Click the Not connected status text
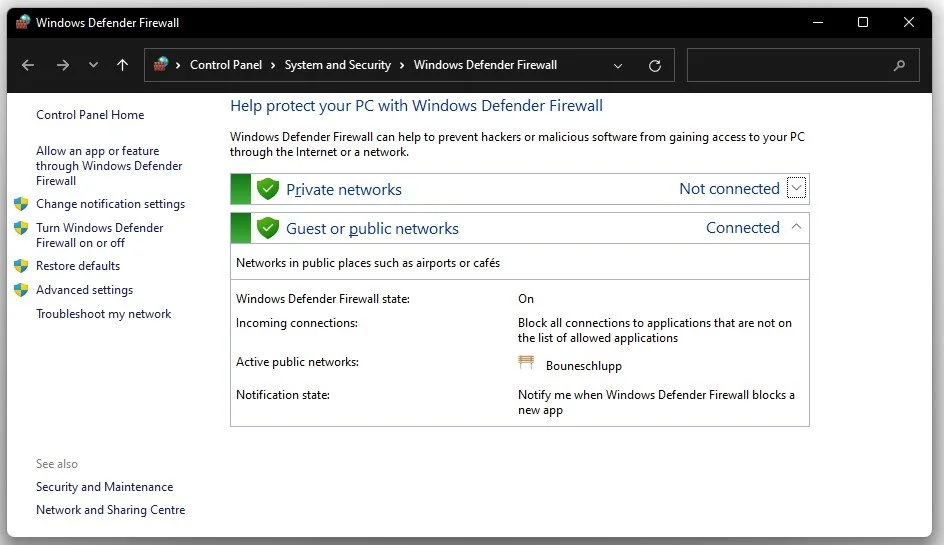Image resolution: width=944 pixels, height=545 pixels. [x=729, y=188]
